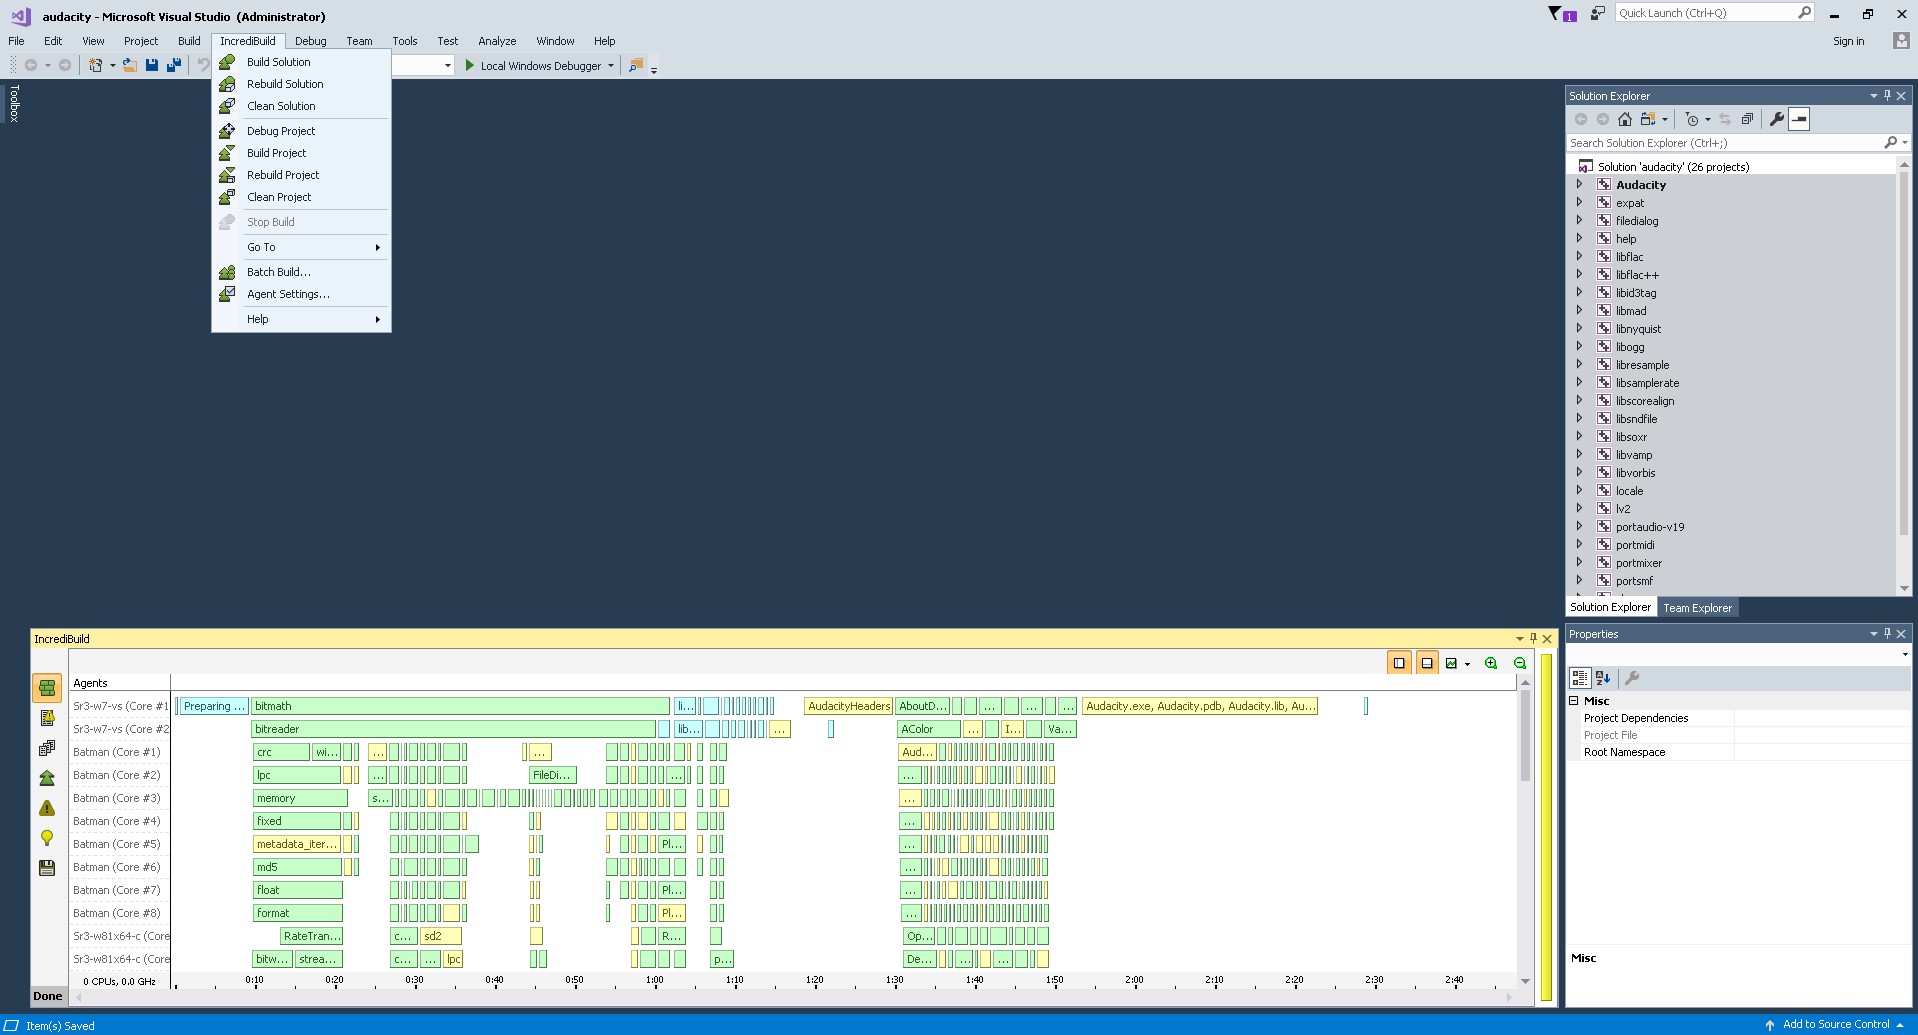Open the Output view icon in IncrediBuild sidebar
This screenshot has height=1035, width=1918.
[x=47, y=717]
